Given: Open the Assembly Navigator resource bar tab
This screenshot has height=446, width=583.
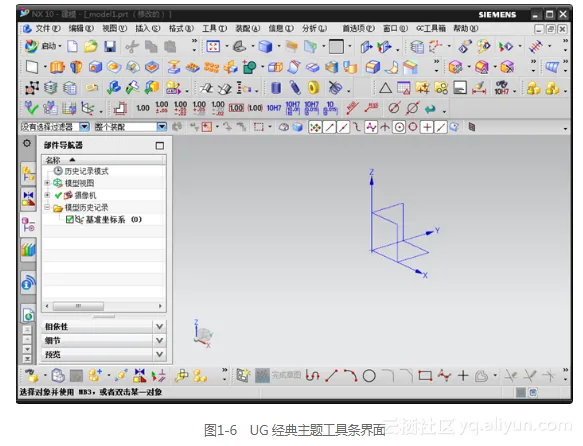Looking at the screenshot, I should click(x=28, y=174).
